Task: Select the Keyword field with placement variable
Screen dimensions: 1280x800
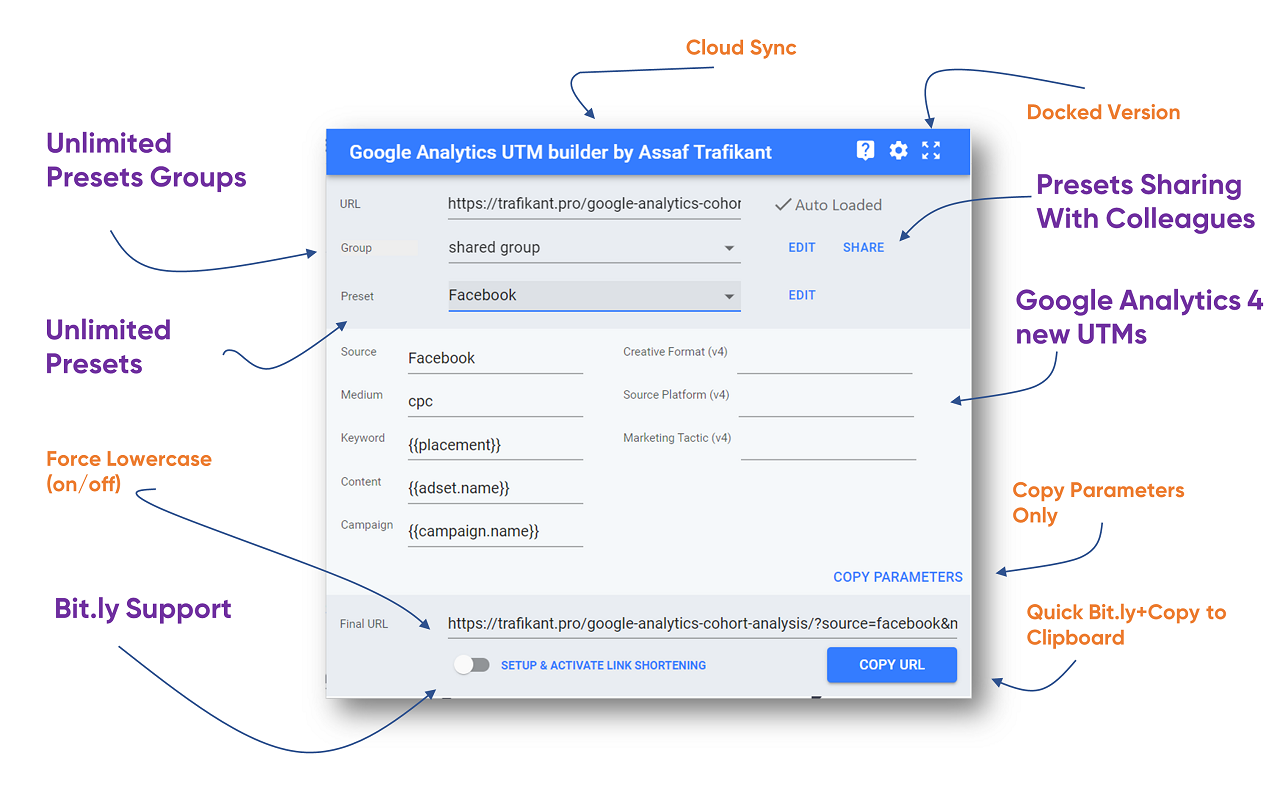Action: 495,443
